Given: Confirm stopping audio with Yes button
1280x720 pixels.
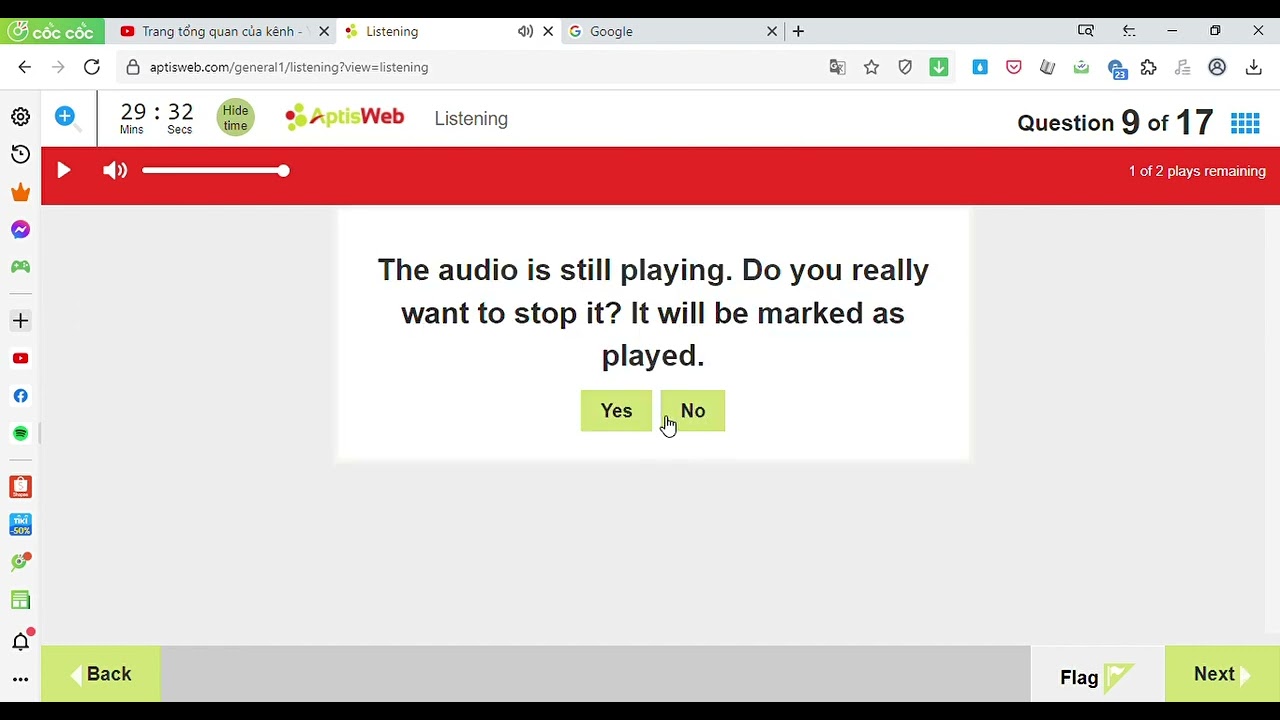Looking at the screenshot, I should pyautogui.click(x=616, y=411).
